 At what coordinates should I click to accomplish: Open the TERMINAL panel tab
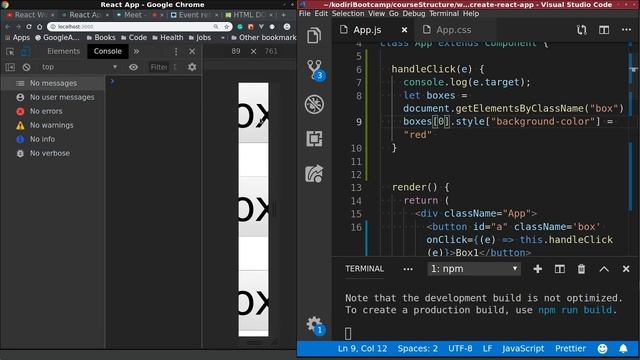click(x=364, y=269)
